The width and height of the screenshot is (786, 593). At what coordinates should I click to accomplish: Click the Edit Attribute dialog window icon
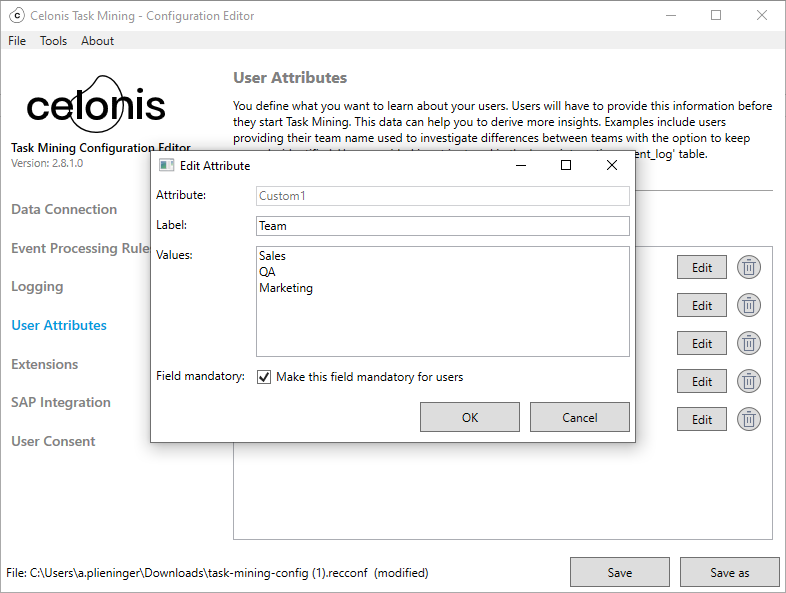166,165
